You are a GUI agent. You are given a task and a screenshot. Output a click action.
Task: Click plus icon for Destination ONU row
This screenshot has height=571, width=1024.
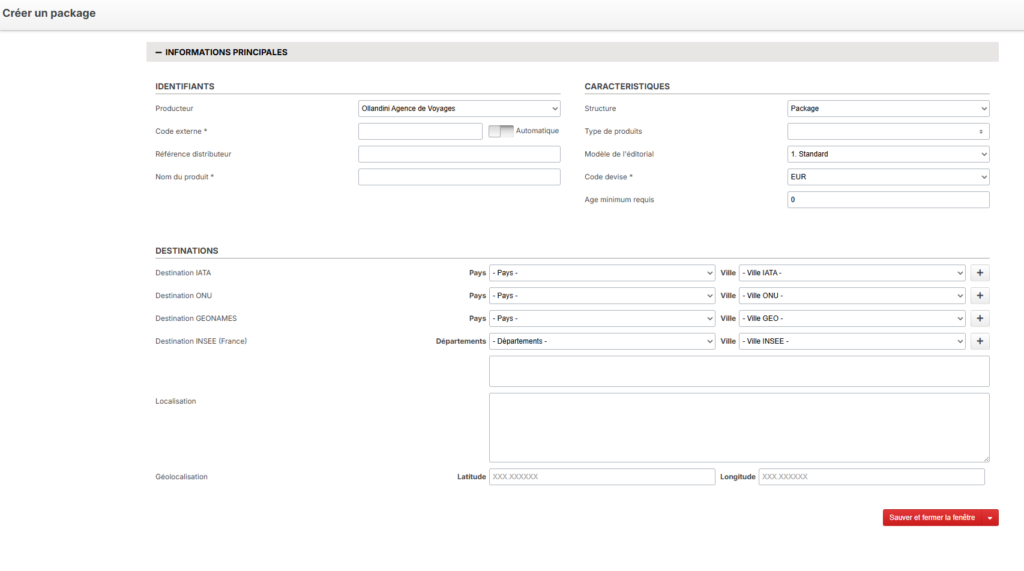[979, 295]
